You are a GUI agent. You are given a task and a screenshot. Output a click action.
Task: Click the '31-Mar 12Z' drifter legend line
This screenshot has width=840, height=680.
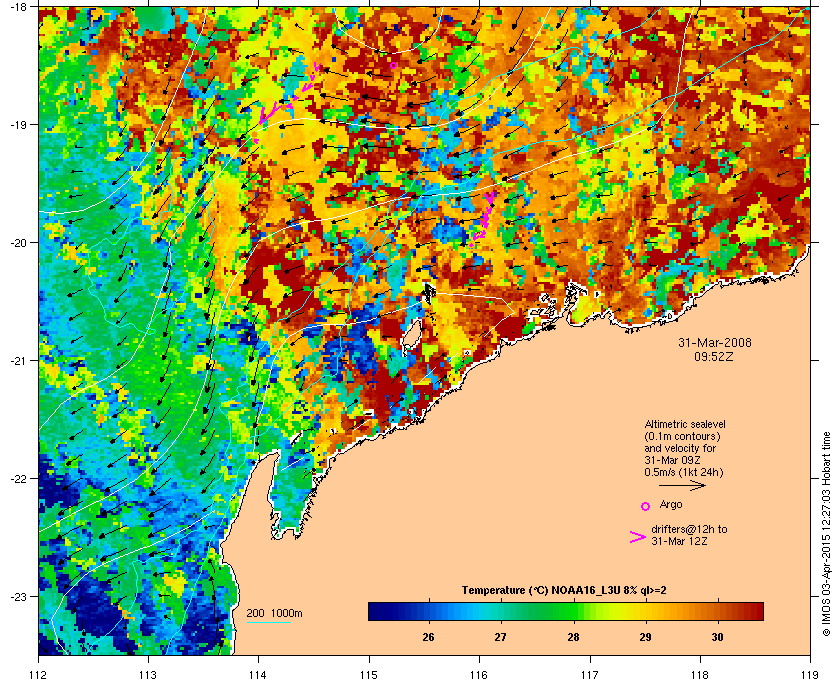coord(679,541)
